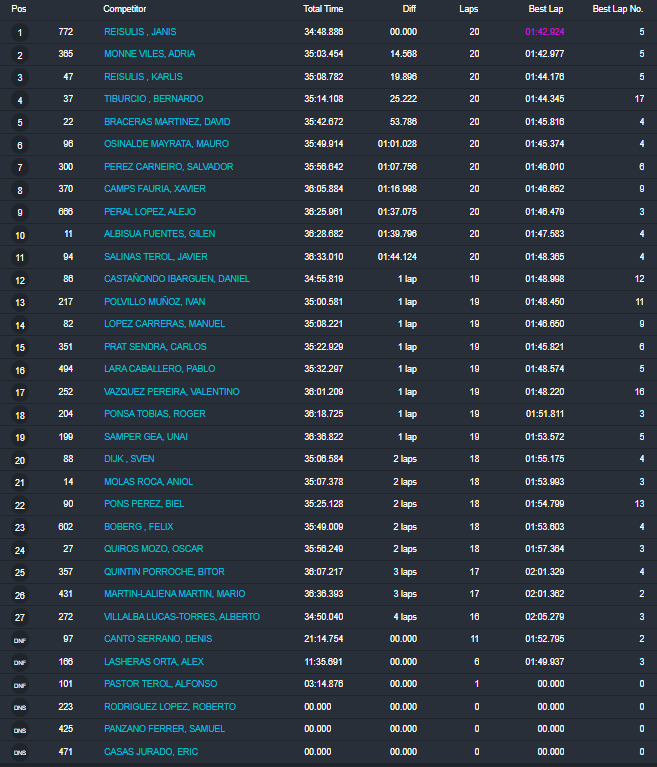This screenshot has height=767, width=657.
Task: Click the Competitor column header
Action: 126,9
